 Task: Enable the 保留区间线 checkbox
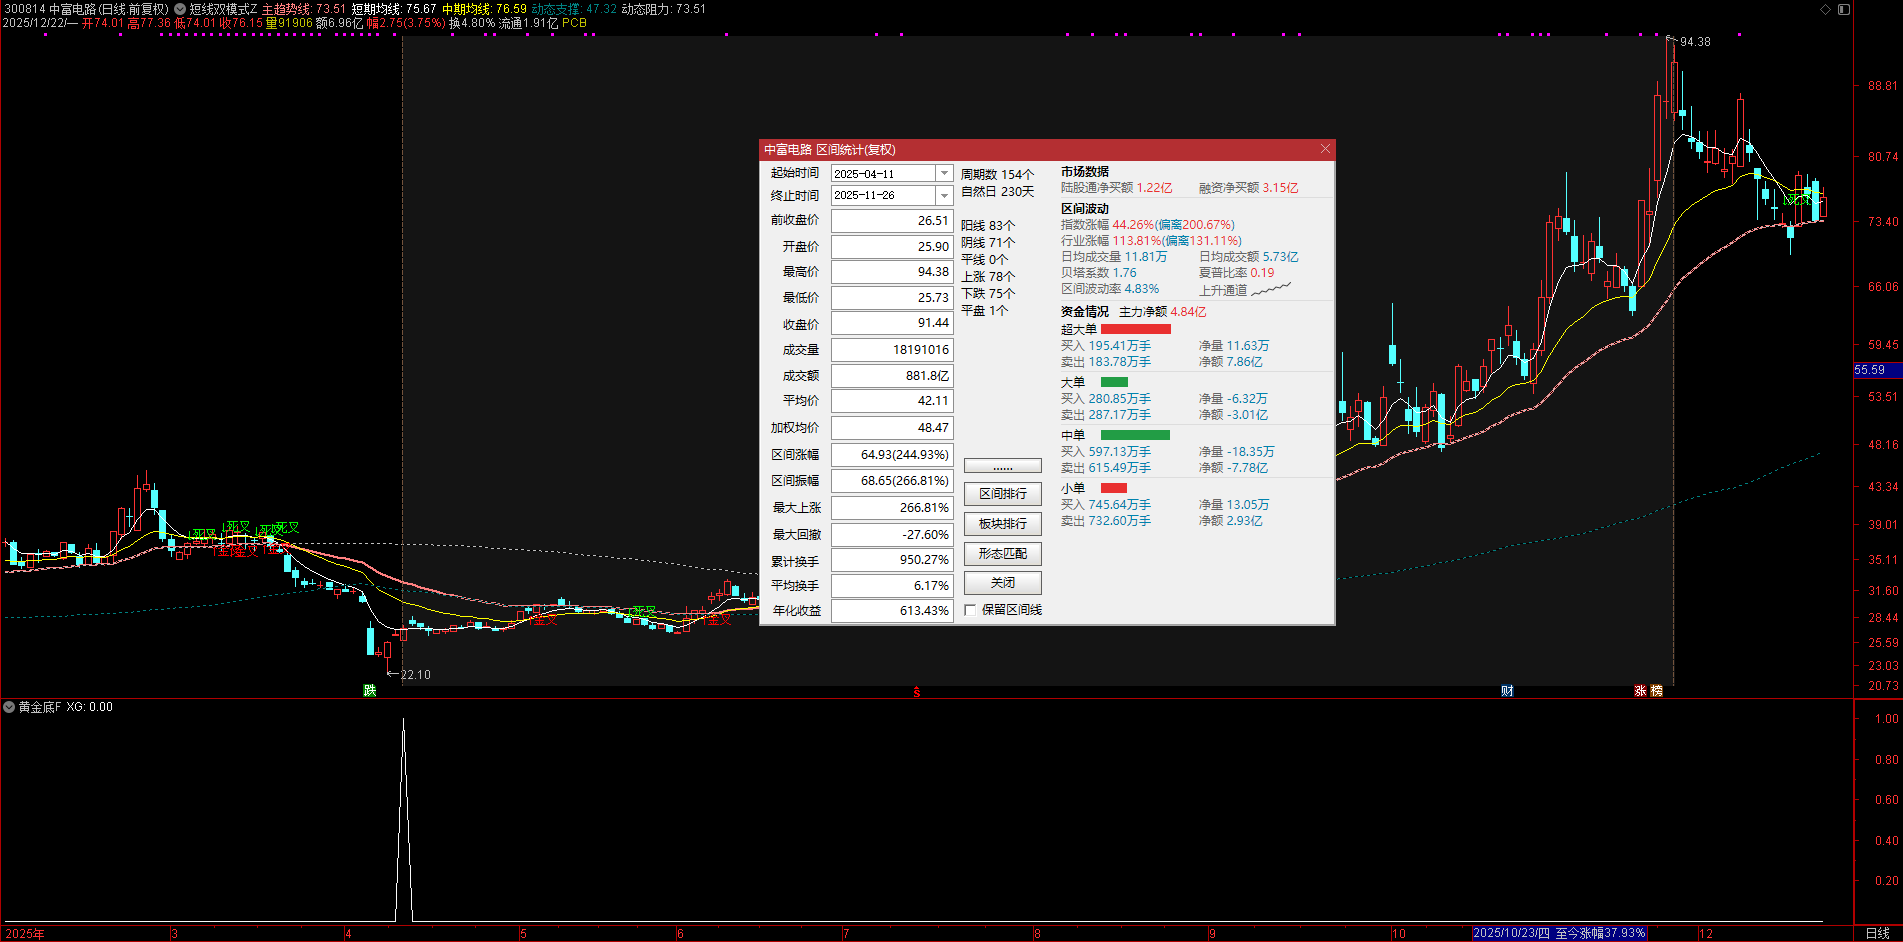pyautogui.click(x=970, y=610)
